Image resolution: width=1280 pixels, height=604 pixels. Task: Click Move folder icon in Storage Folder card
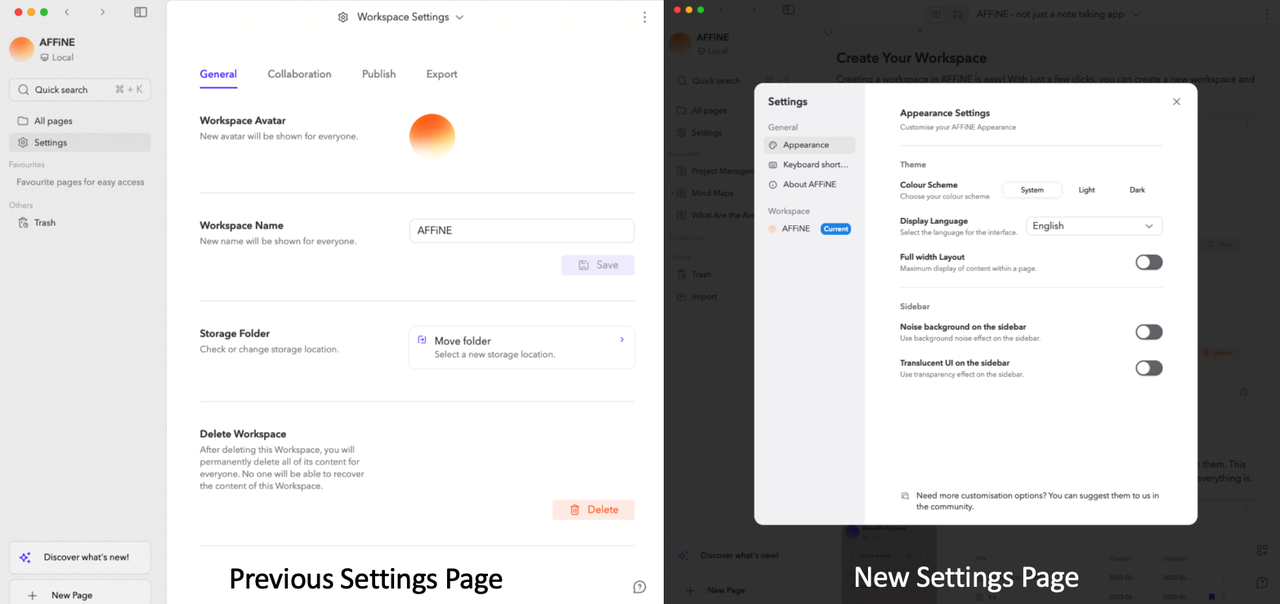point(422,340)
